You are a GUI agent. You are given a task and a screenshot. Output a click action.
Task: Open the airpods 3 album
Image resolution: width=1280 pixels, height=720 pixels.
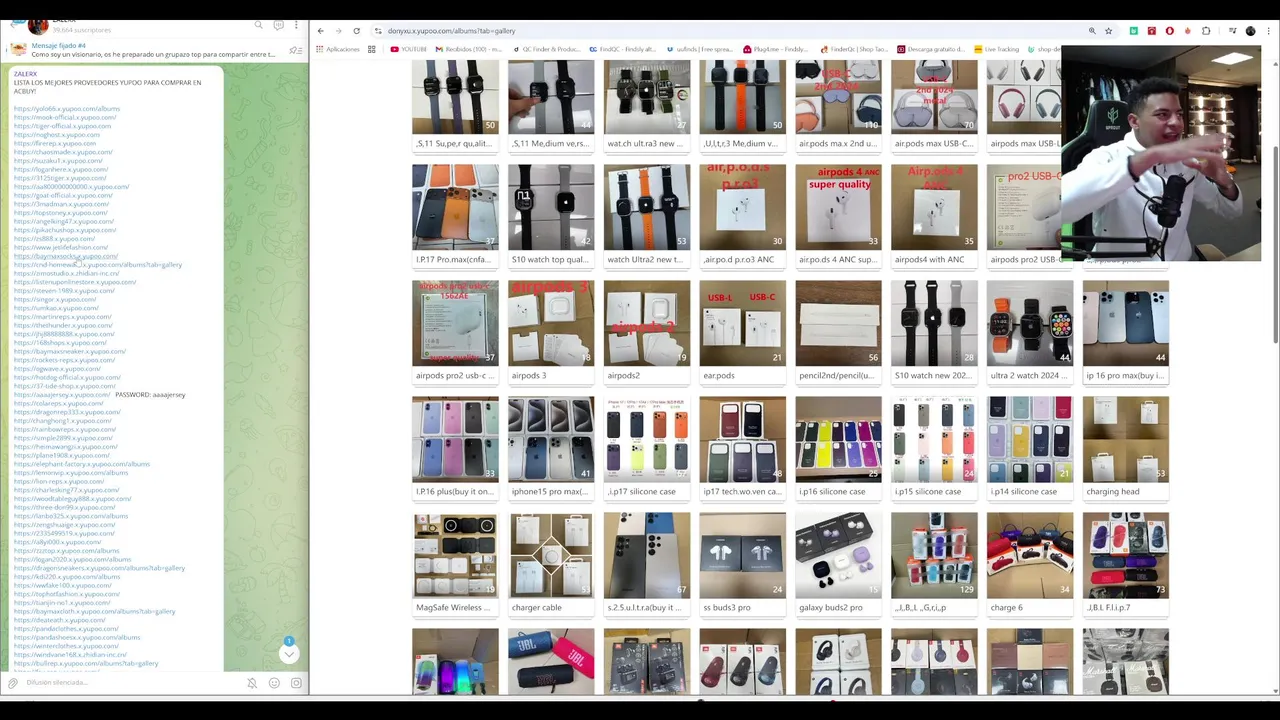pos(550,331)
